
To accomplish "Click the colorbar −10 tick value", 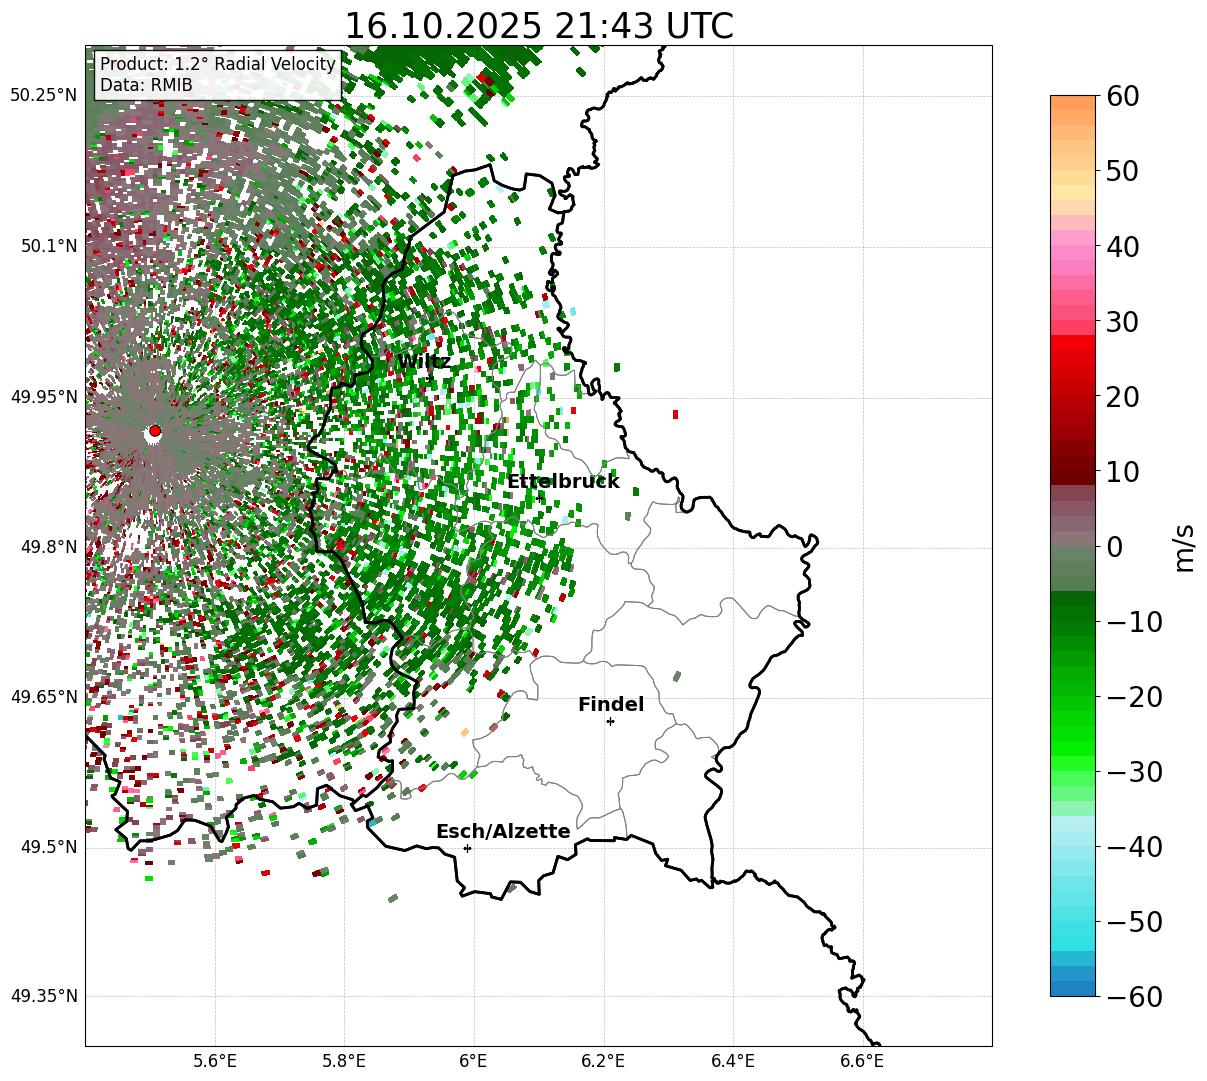I will [1133, 621].
